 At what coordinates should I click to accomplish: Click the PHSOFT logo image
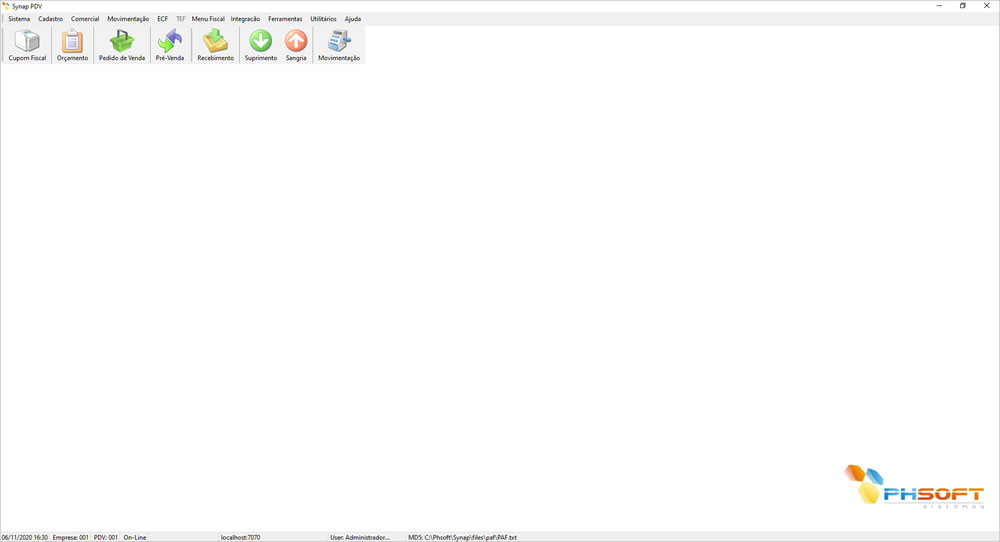coord(913,487)
